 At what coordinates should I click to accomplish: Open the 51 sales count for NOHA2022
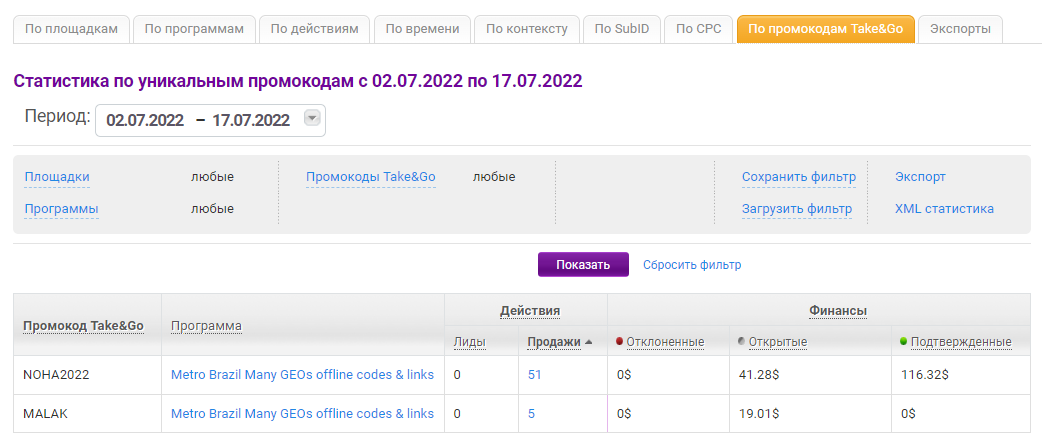coord(535,375)
